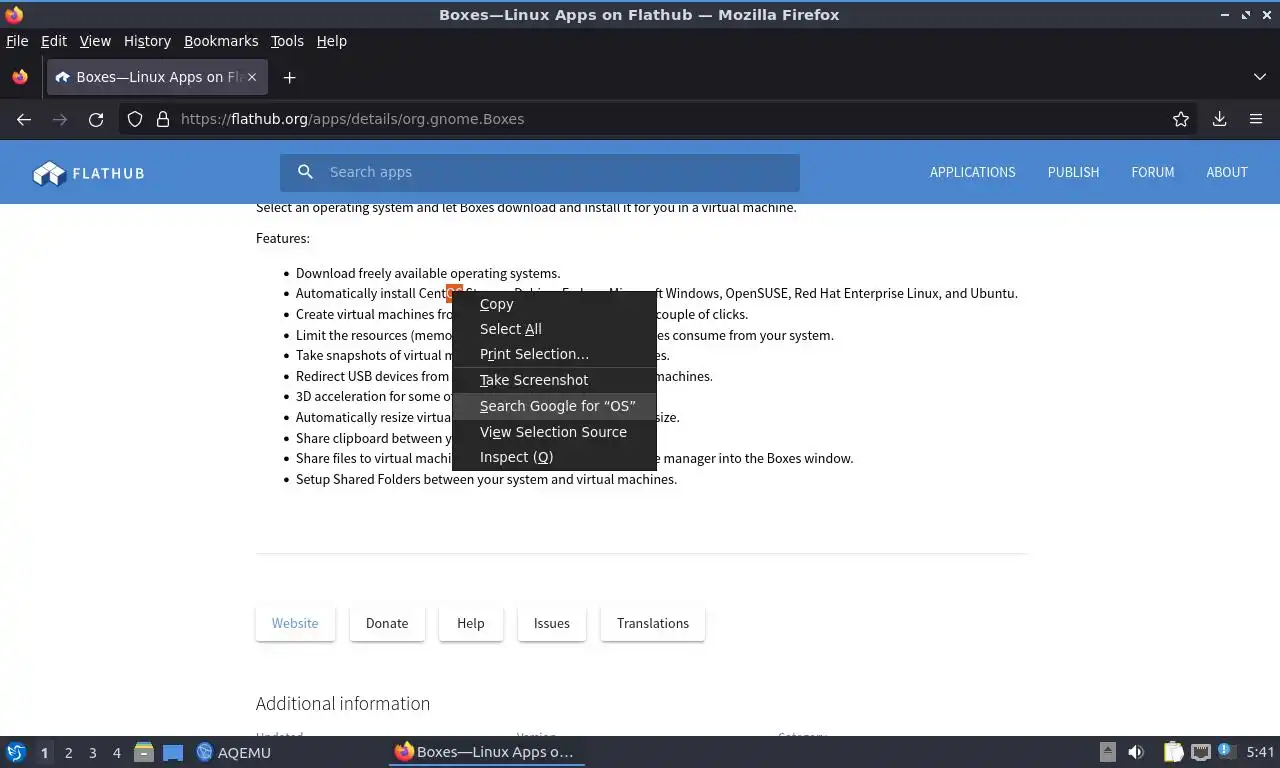The height and width of the screenshot is (768, 1280).
Task: Switch to workspace 3
Action: coord(92,752)
